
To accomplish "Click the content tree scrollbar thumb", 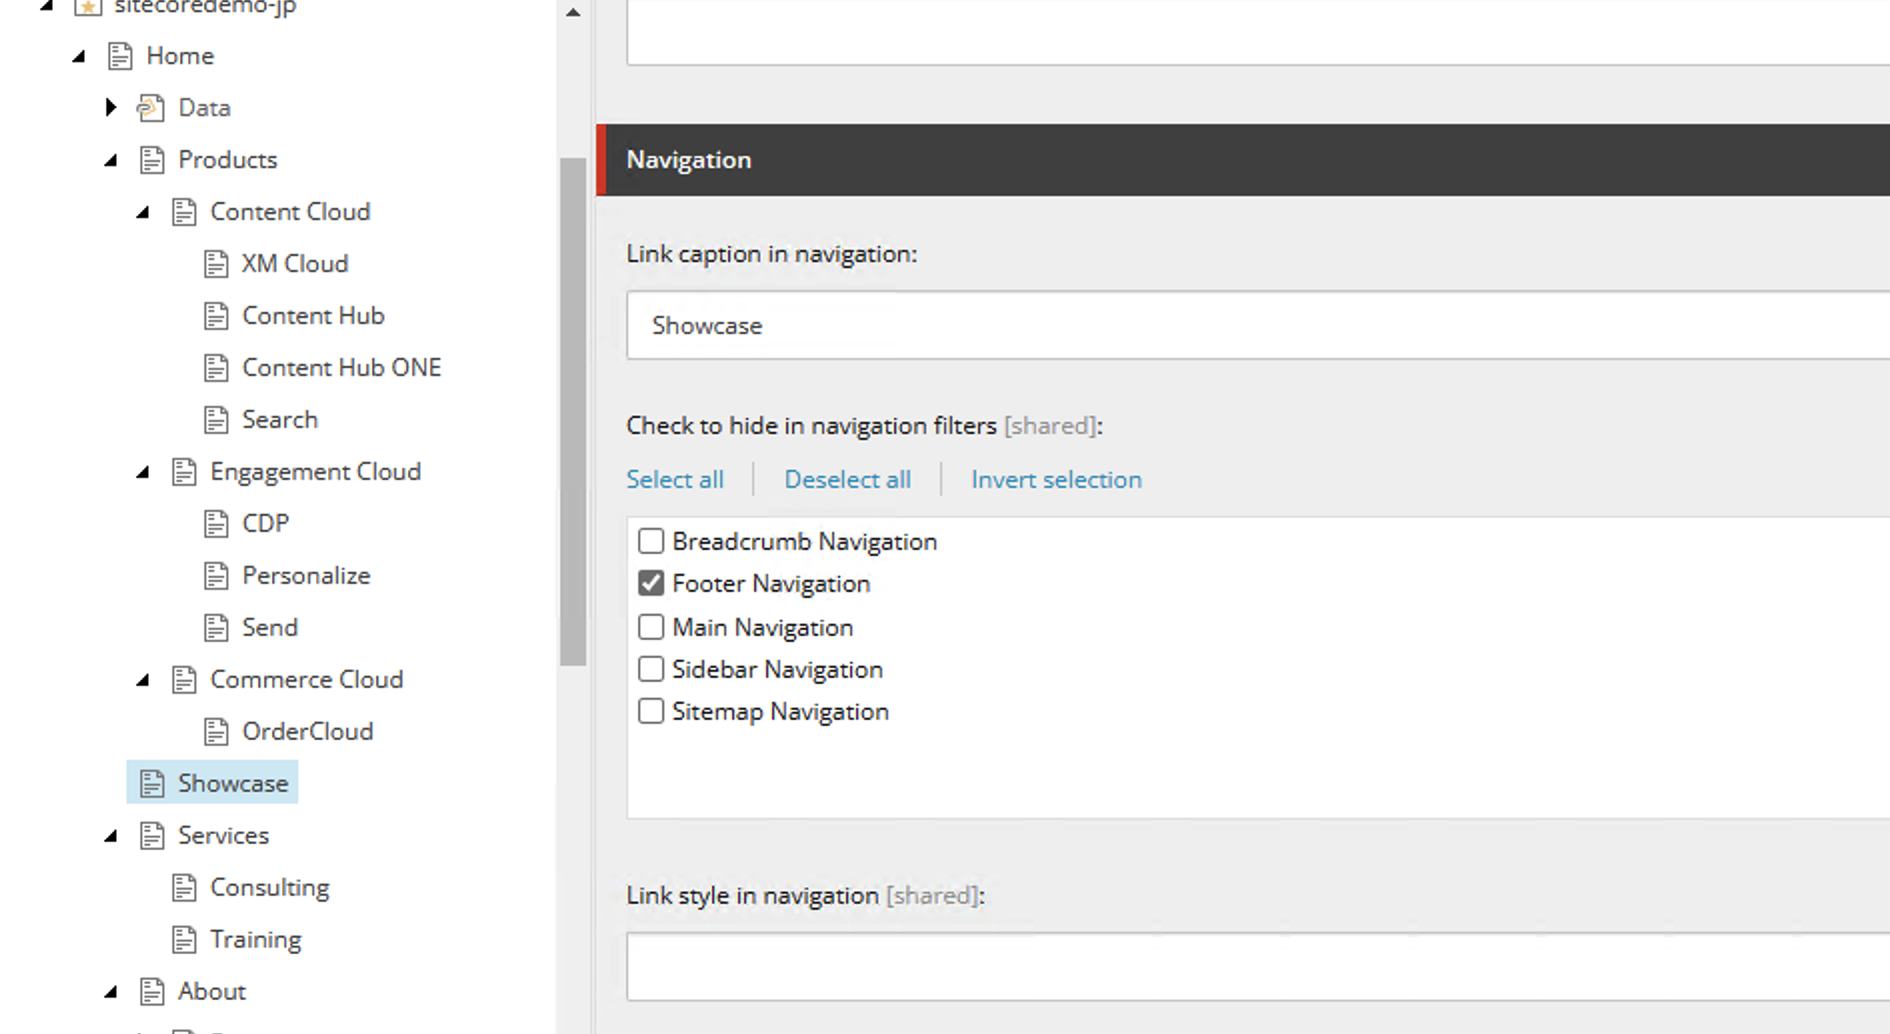I will tap(573, 411).
